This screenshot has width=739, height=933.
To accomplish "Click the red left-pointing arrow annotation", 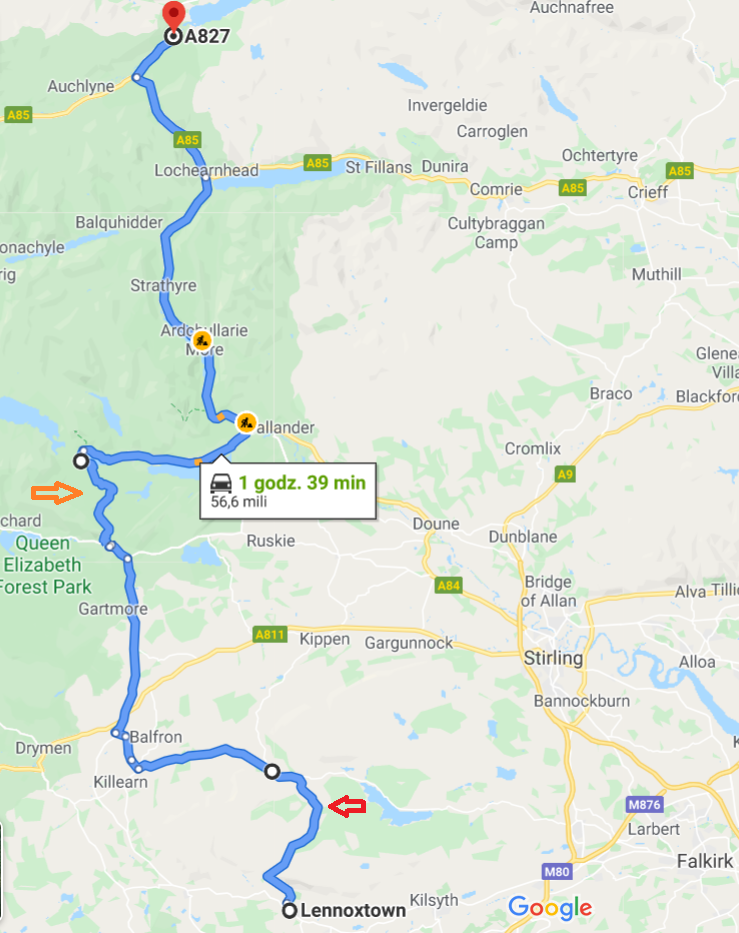I will pyautogui.click(x=347, y=807).
